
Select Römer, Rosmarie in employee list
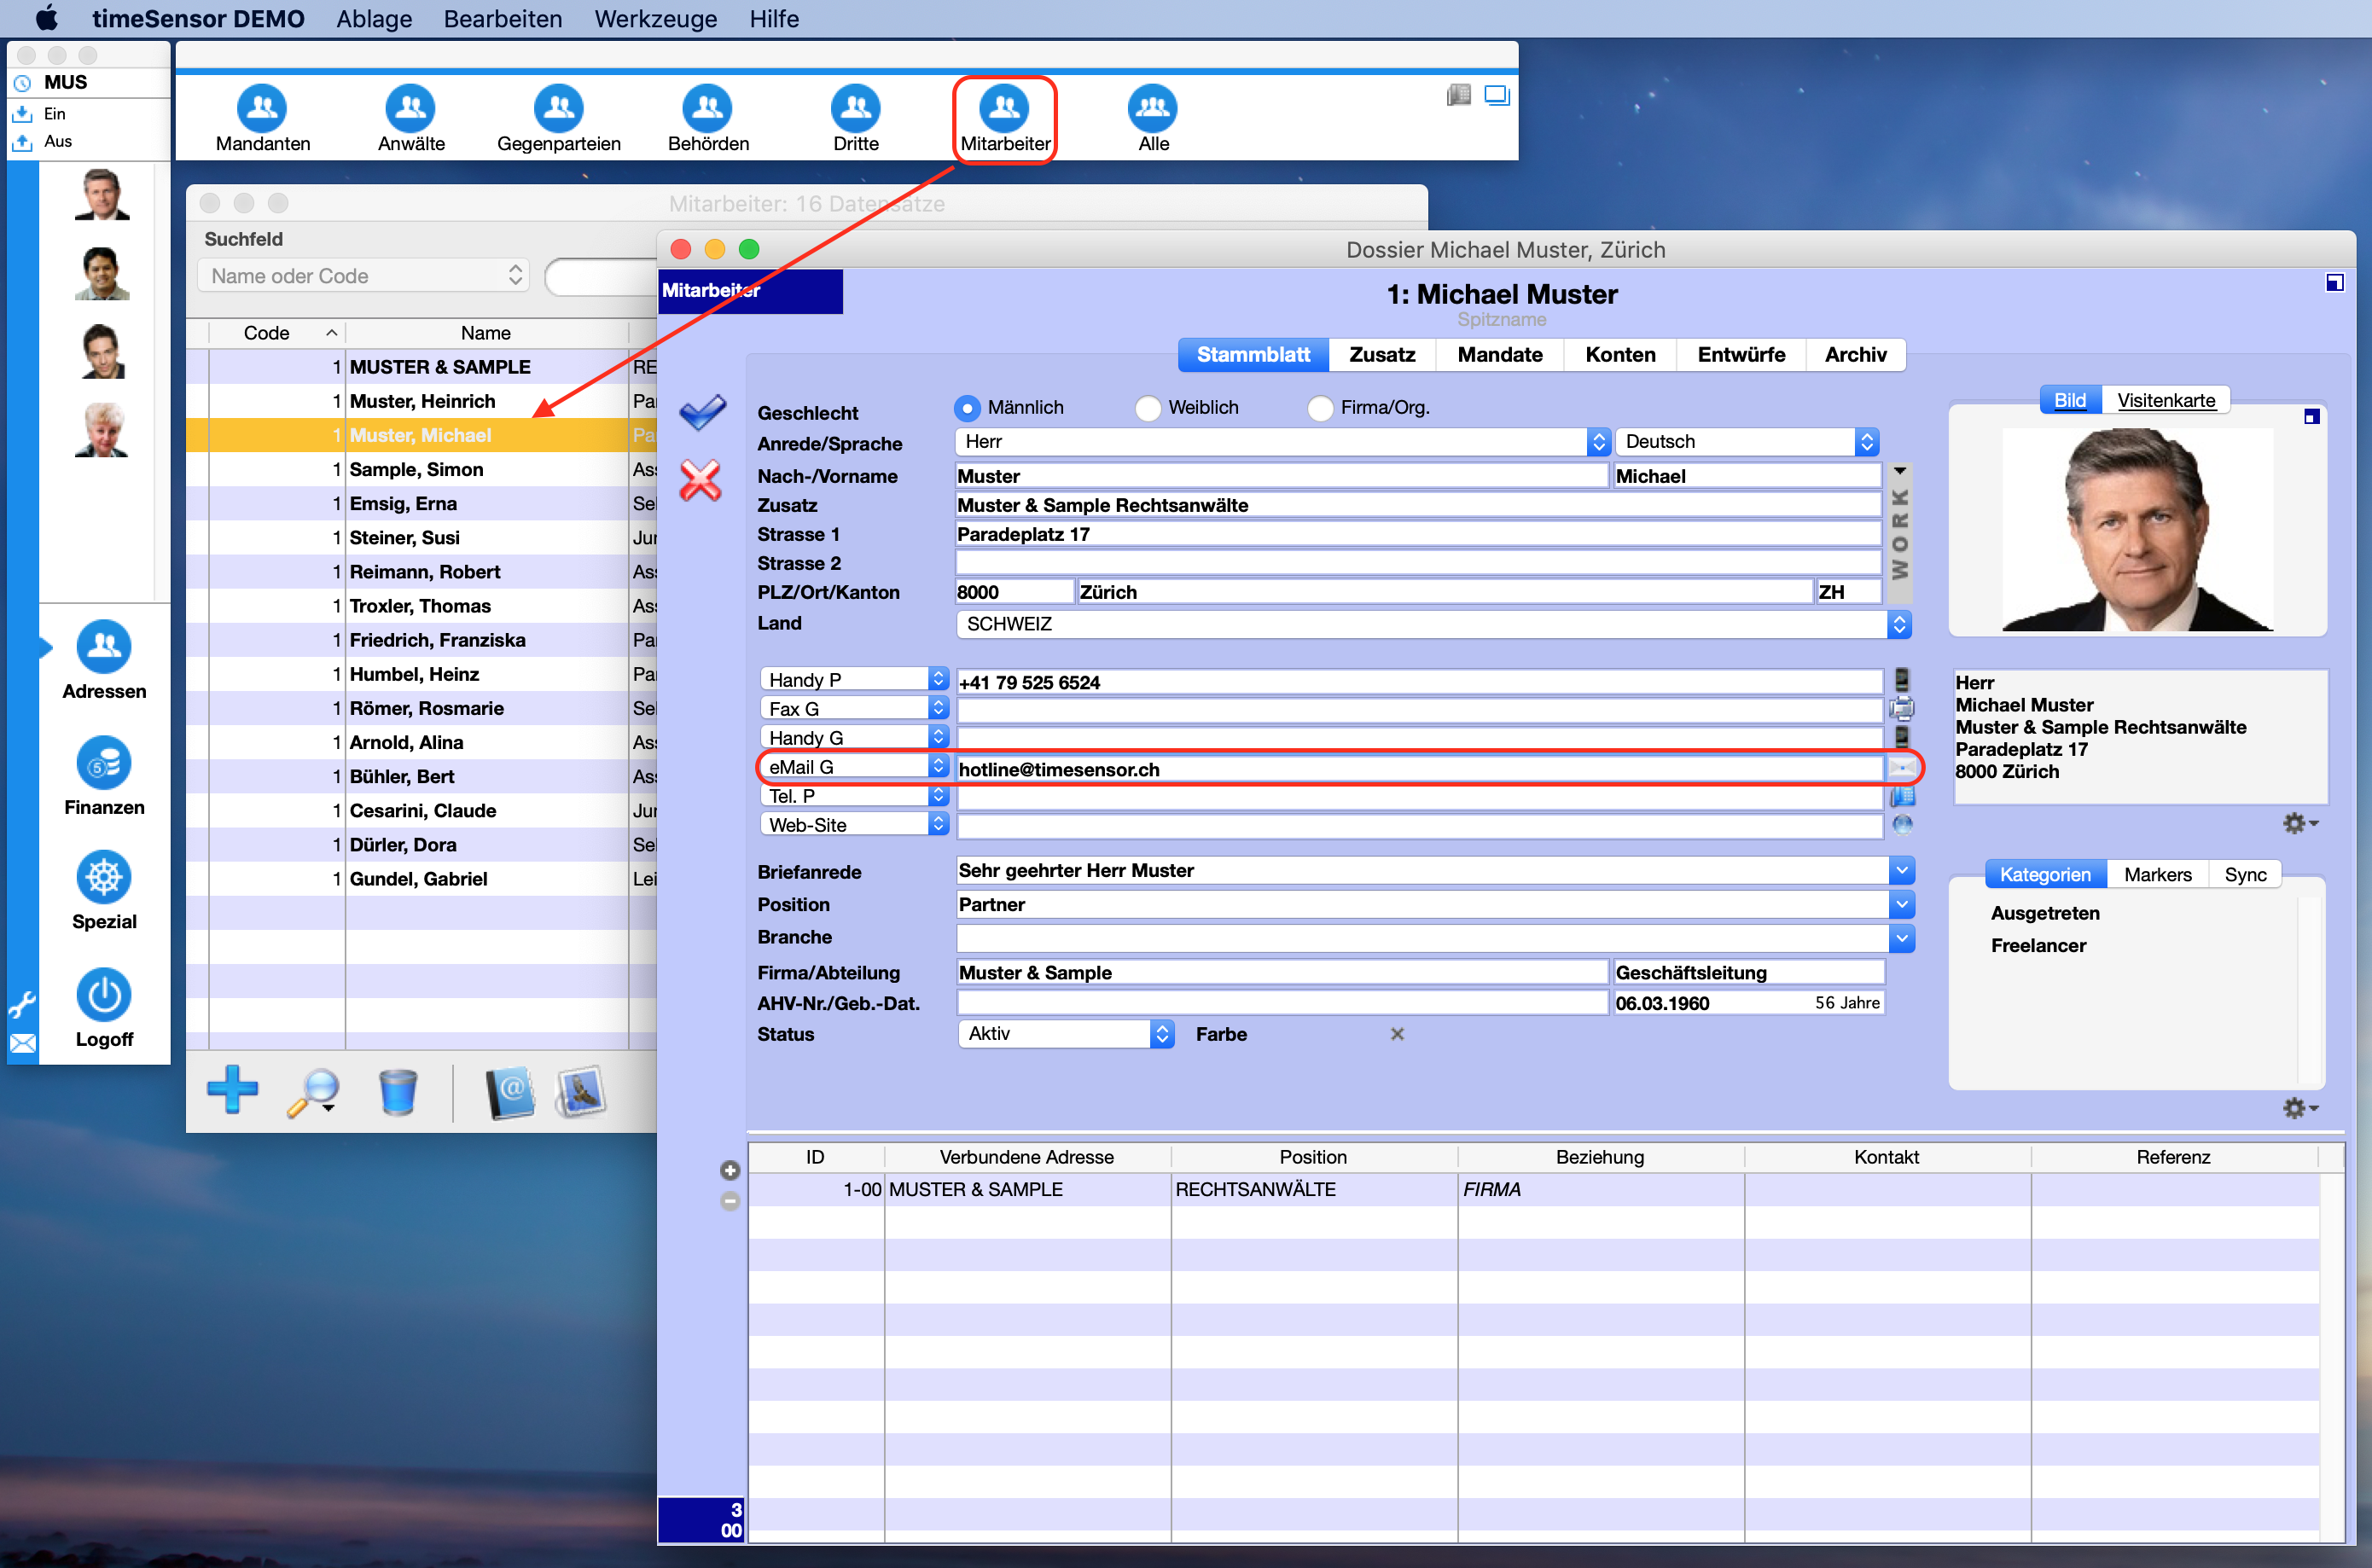[421, 708]
